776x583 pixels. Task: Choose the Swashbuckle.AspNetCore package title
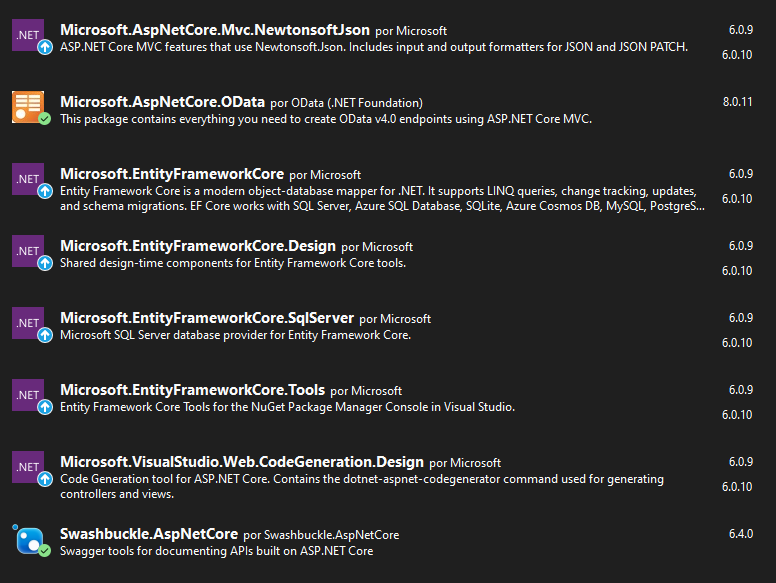pos(149,534)
